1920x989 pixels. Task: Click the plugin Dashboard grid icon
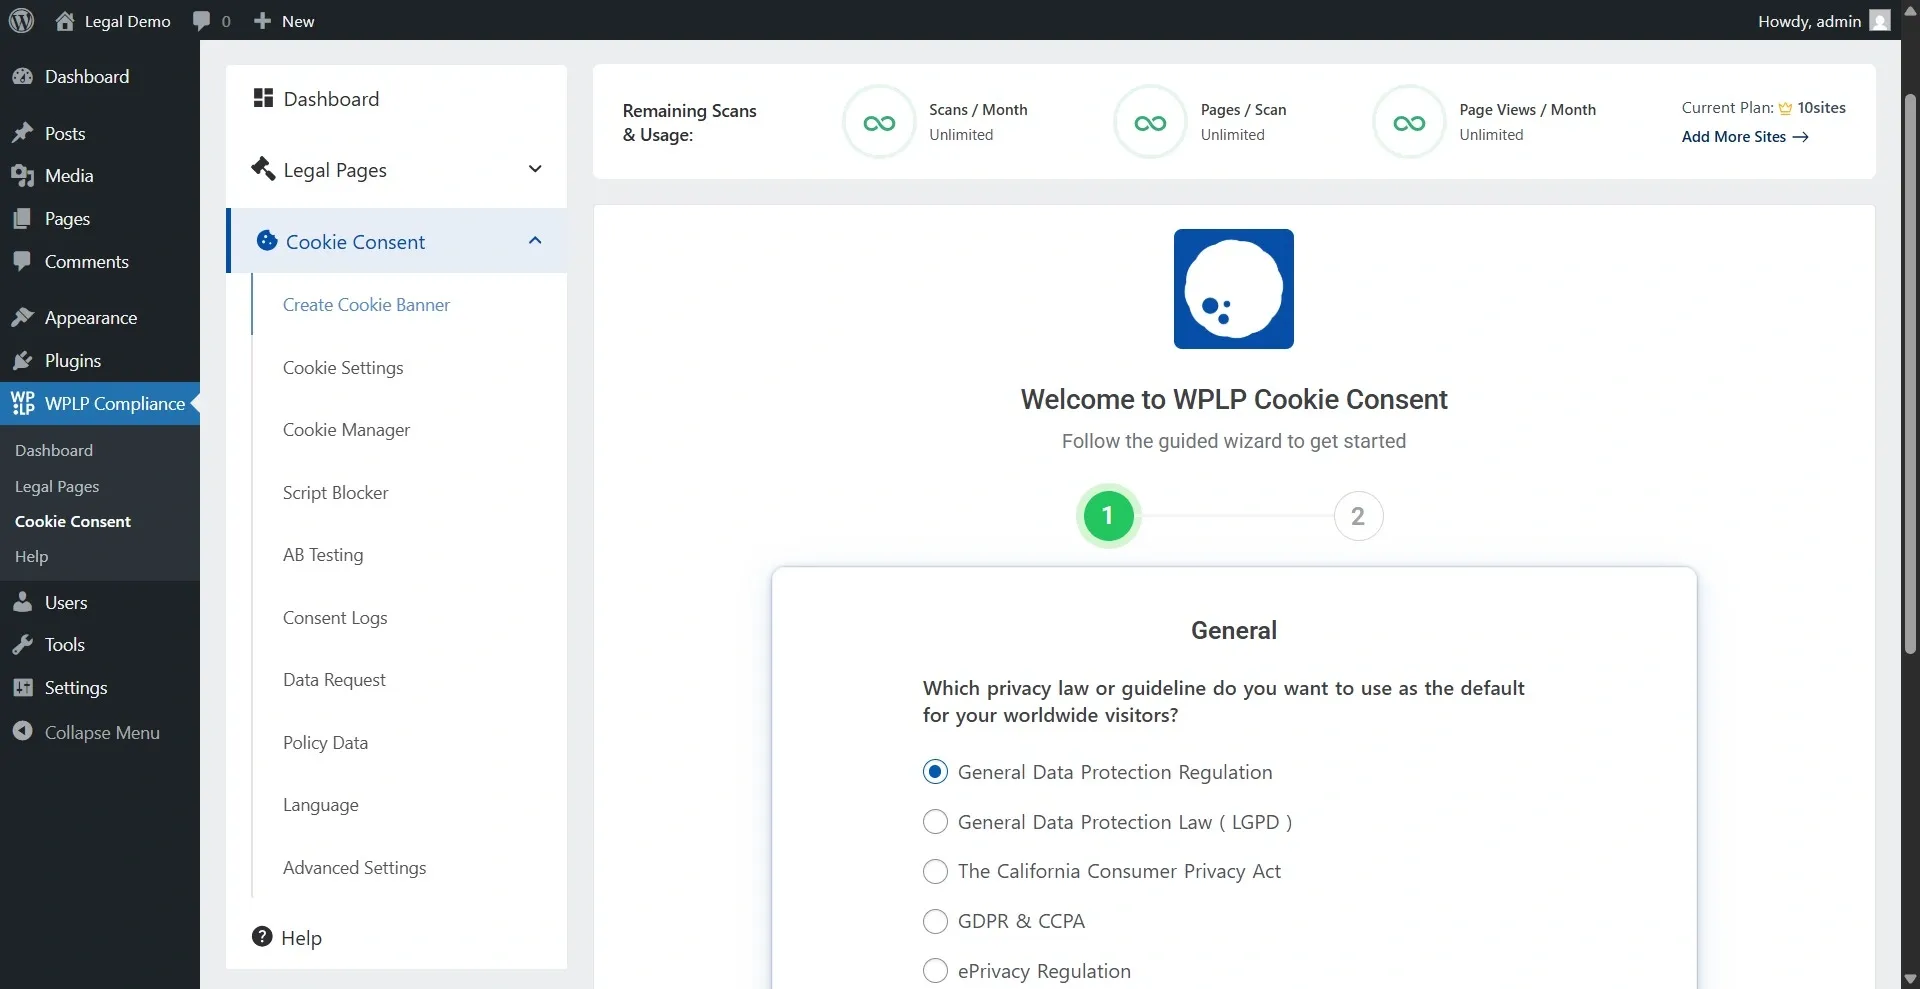tap(263, 97)
